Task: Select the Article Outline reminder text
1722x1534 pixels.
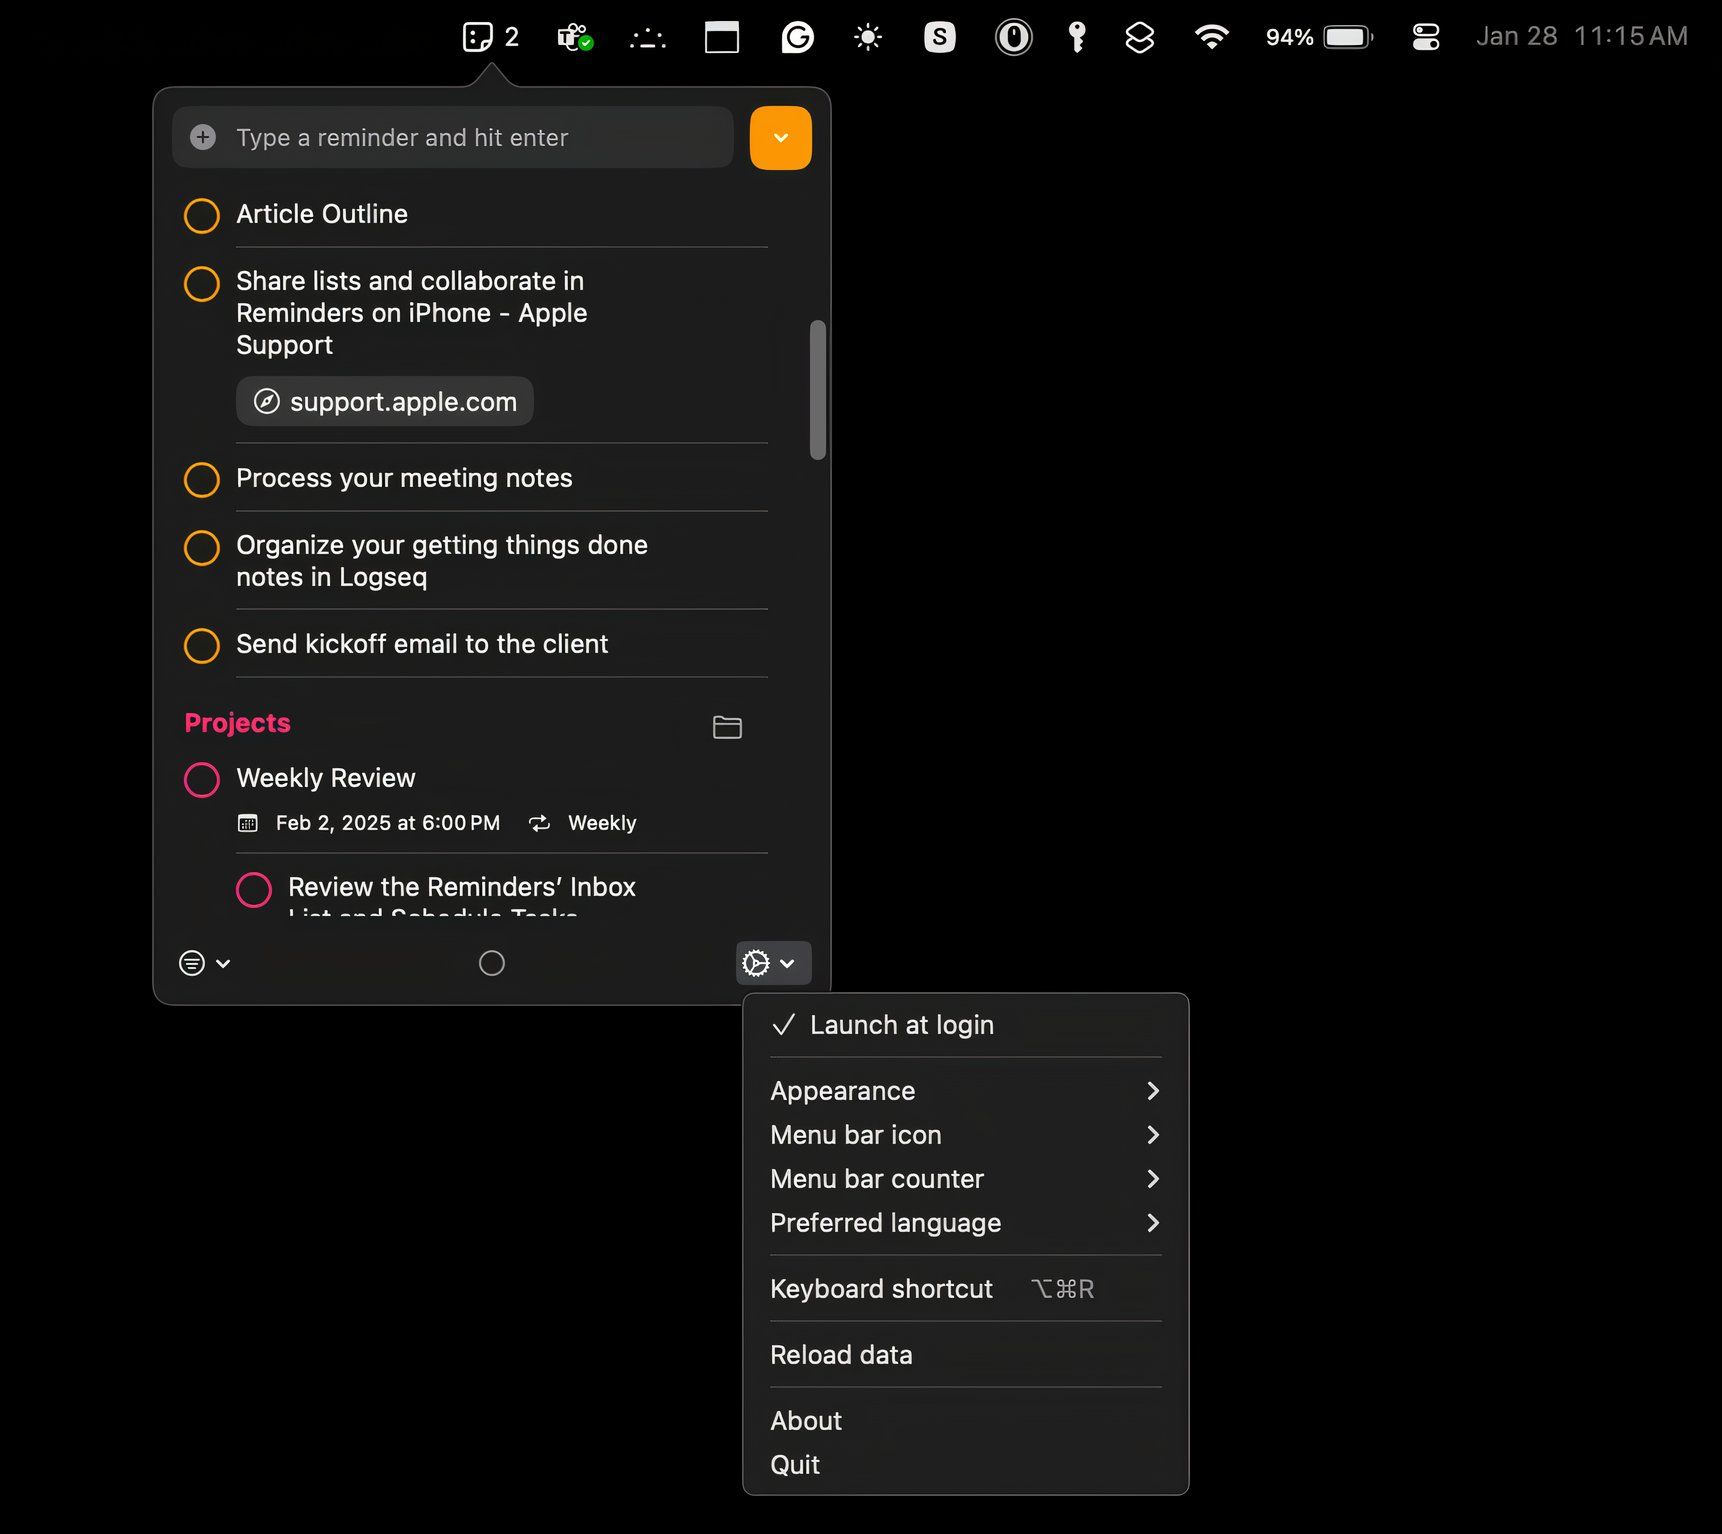Action: 322,214
